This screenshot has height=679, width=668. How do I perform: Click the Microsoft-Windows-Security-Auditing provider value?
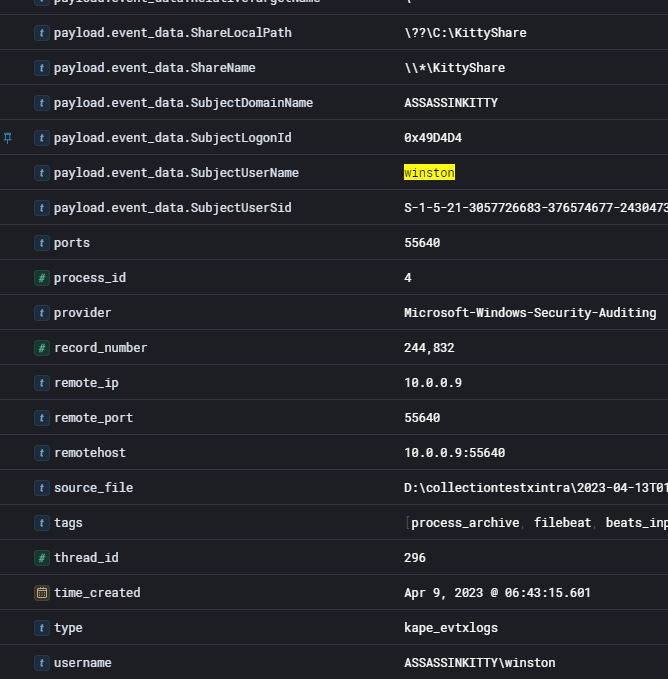pos(530,313)
